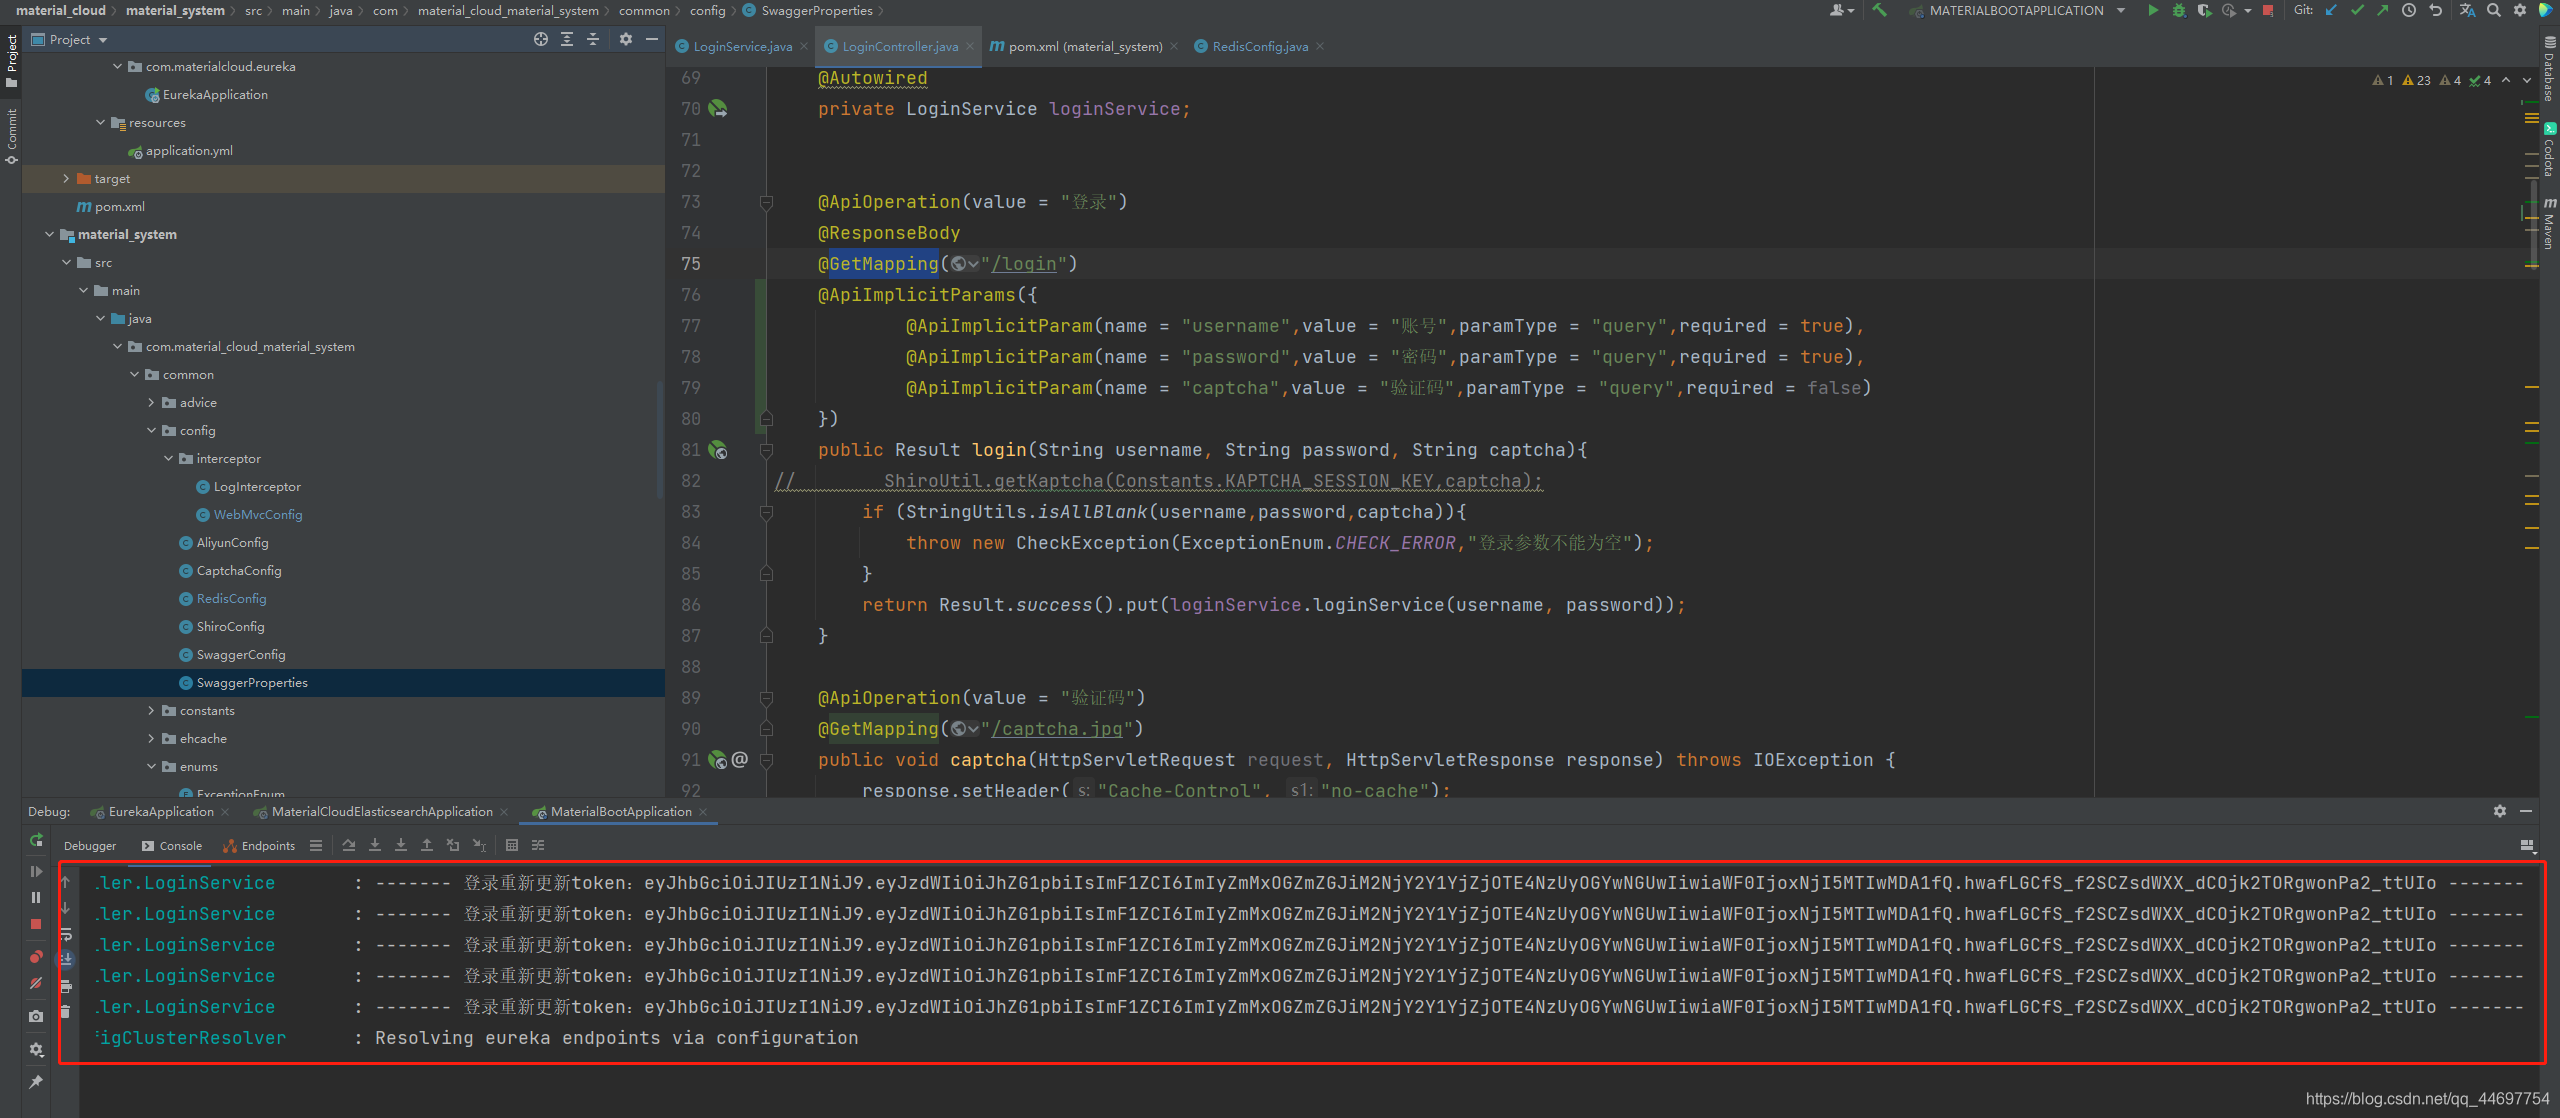This screenshot has width=2560, height=1118.
Task: Switch to LoginService.java editor tab
Action: point(742,47)
